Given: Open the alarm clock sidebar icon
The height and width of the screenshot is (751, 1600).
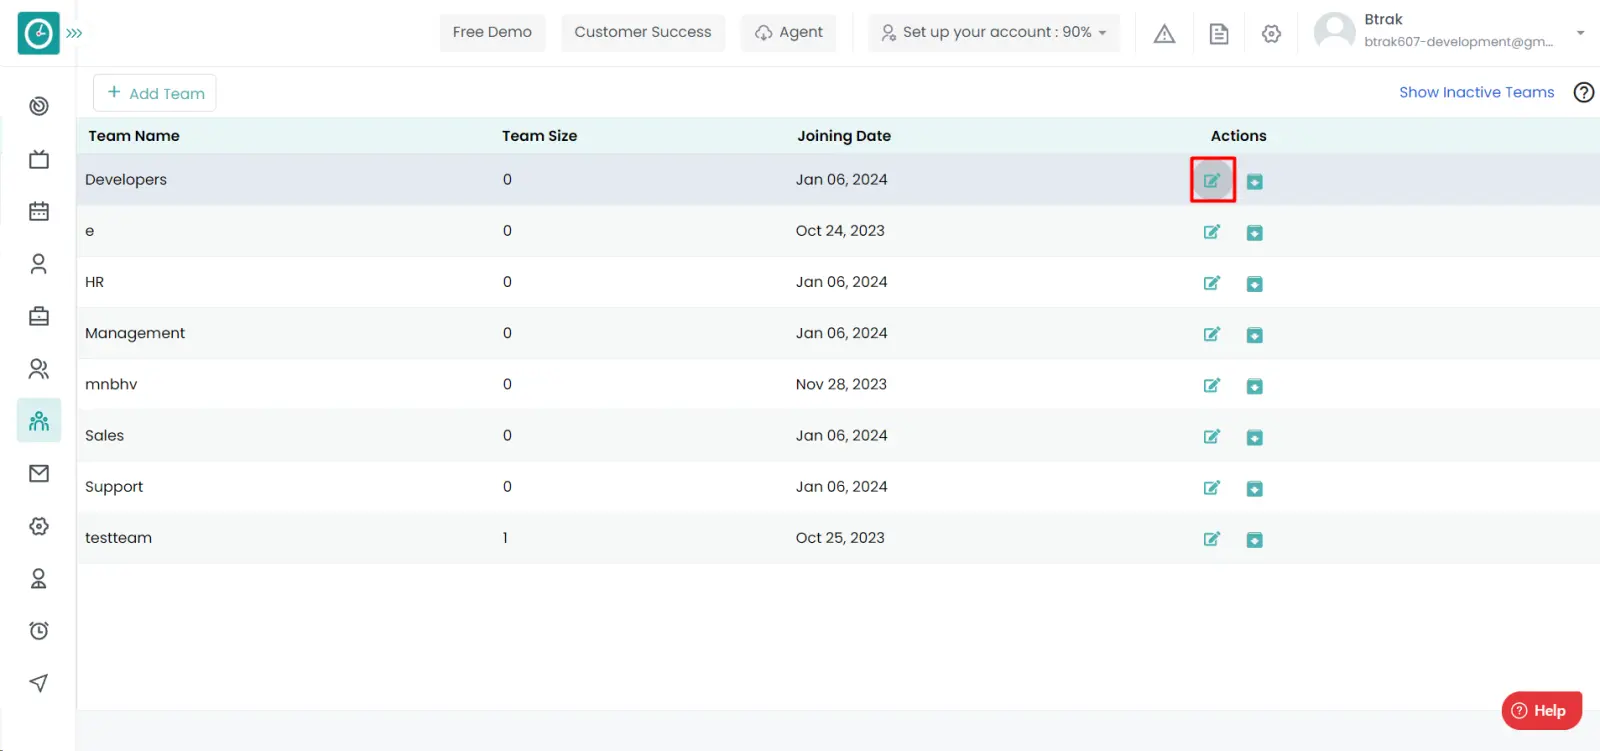Looking at the screenshot, I should pos(39,630).
